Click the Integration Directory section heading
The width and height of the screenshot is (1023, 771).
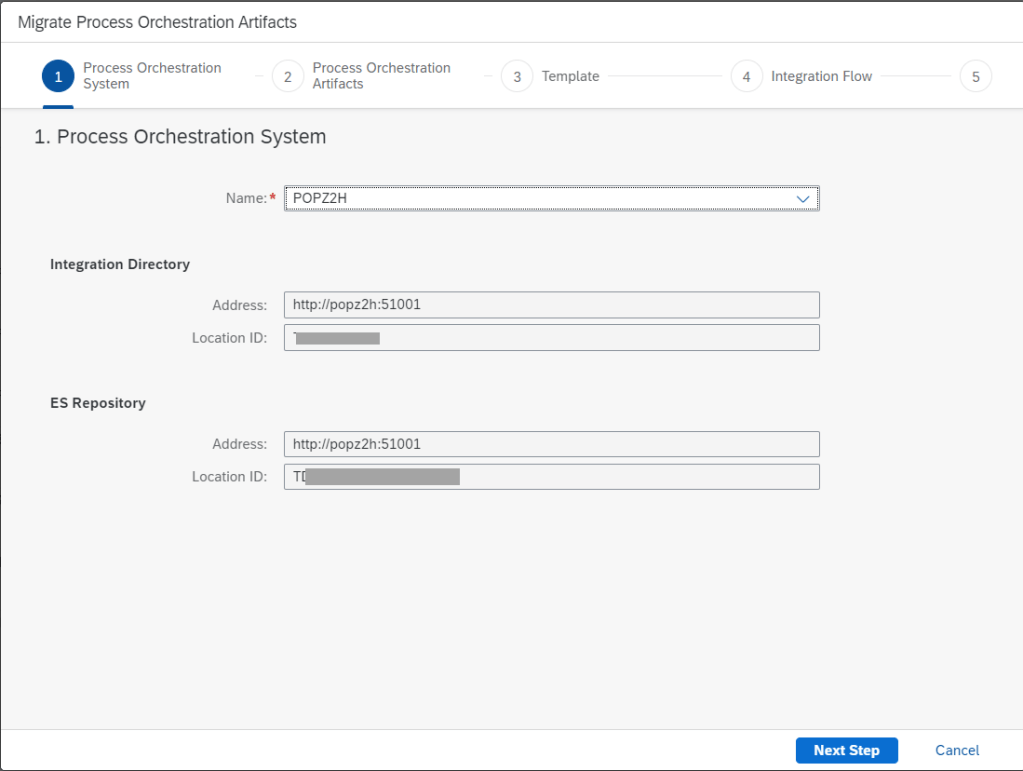(120, 265)
